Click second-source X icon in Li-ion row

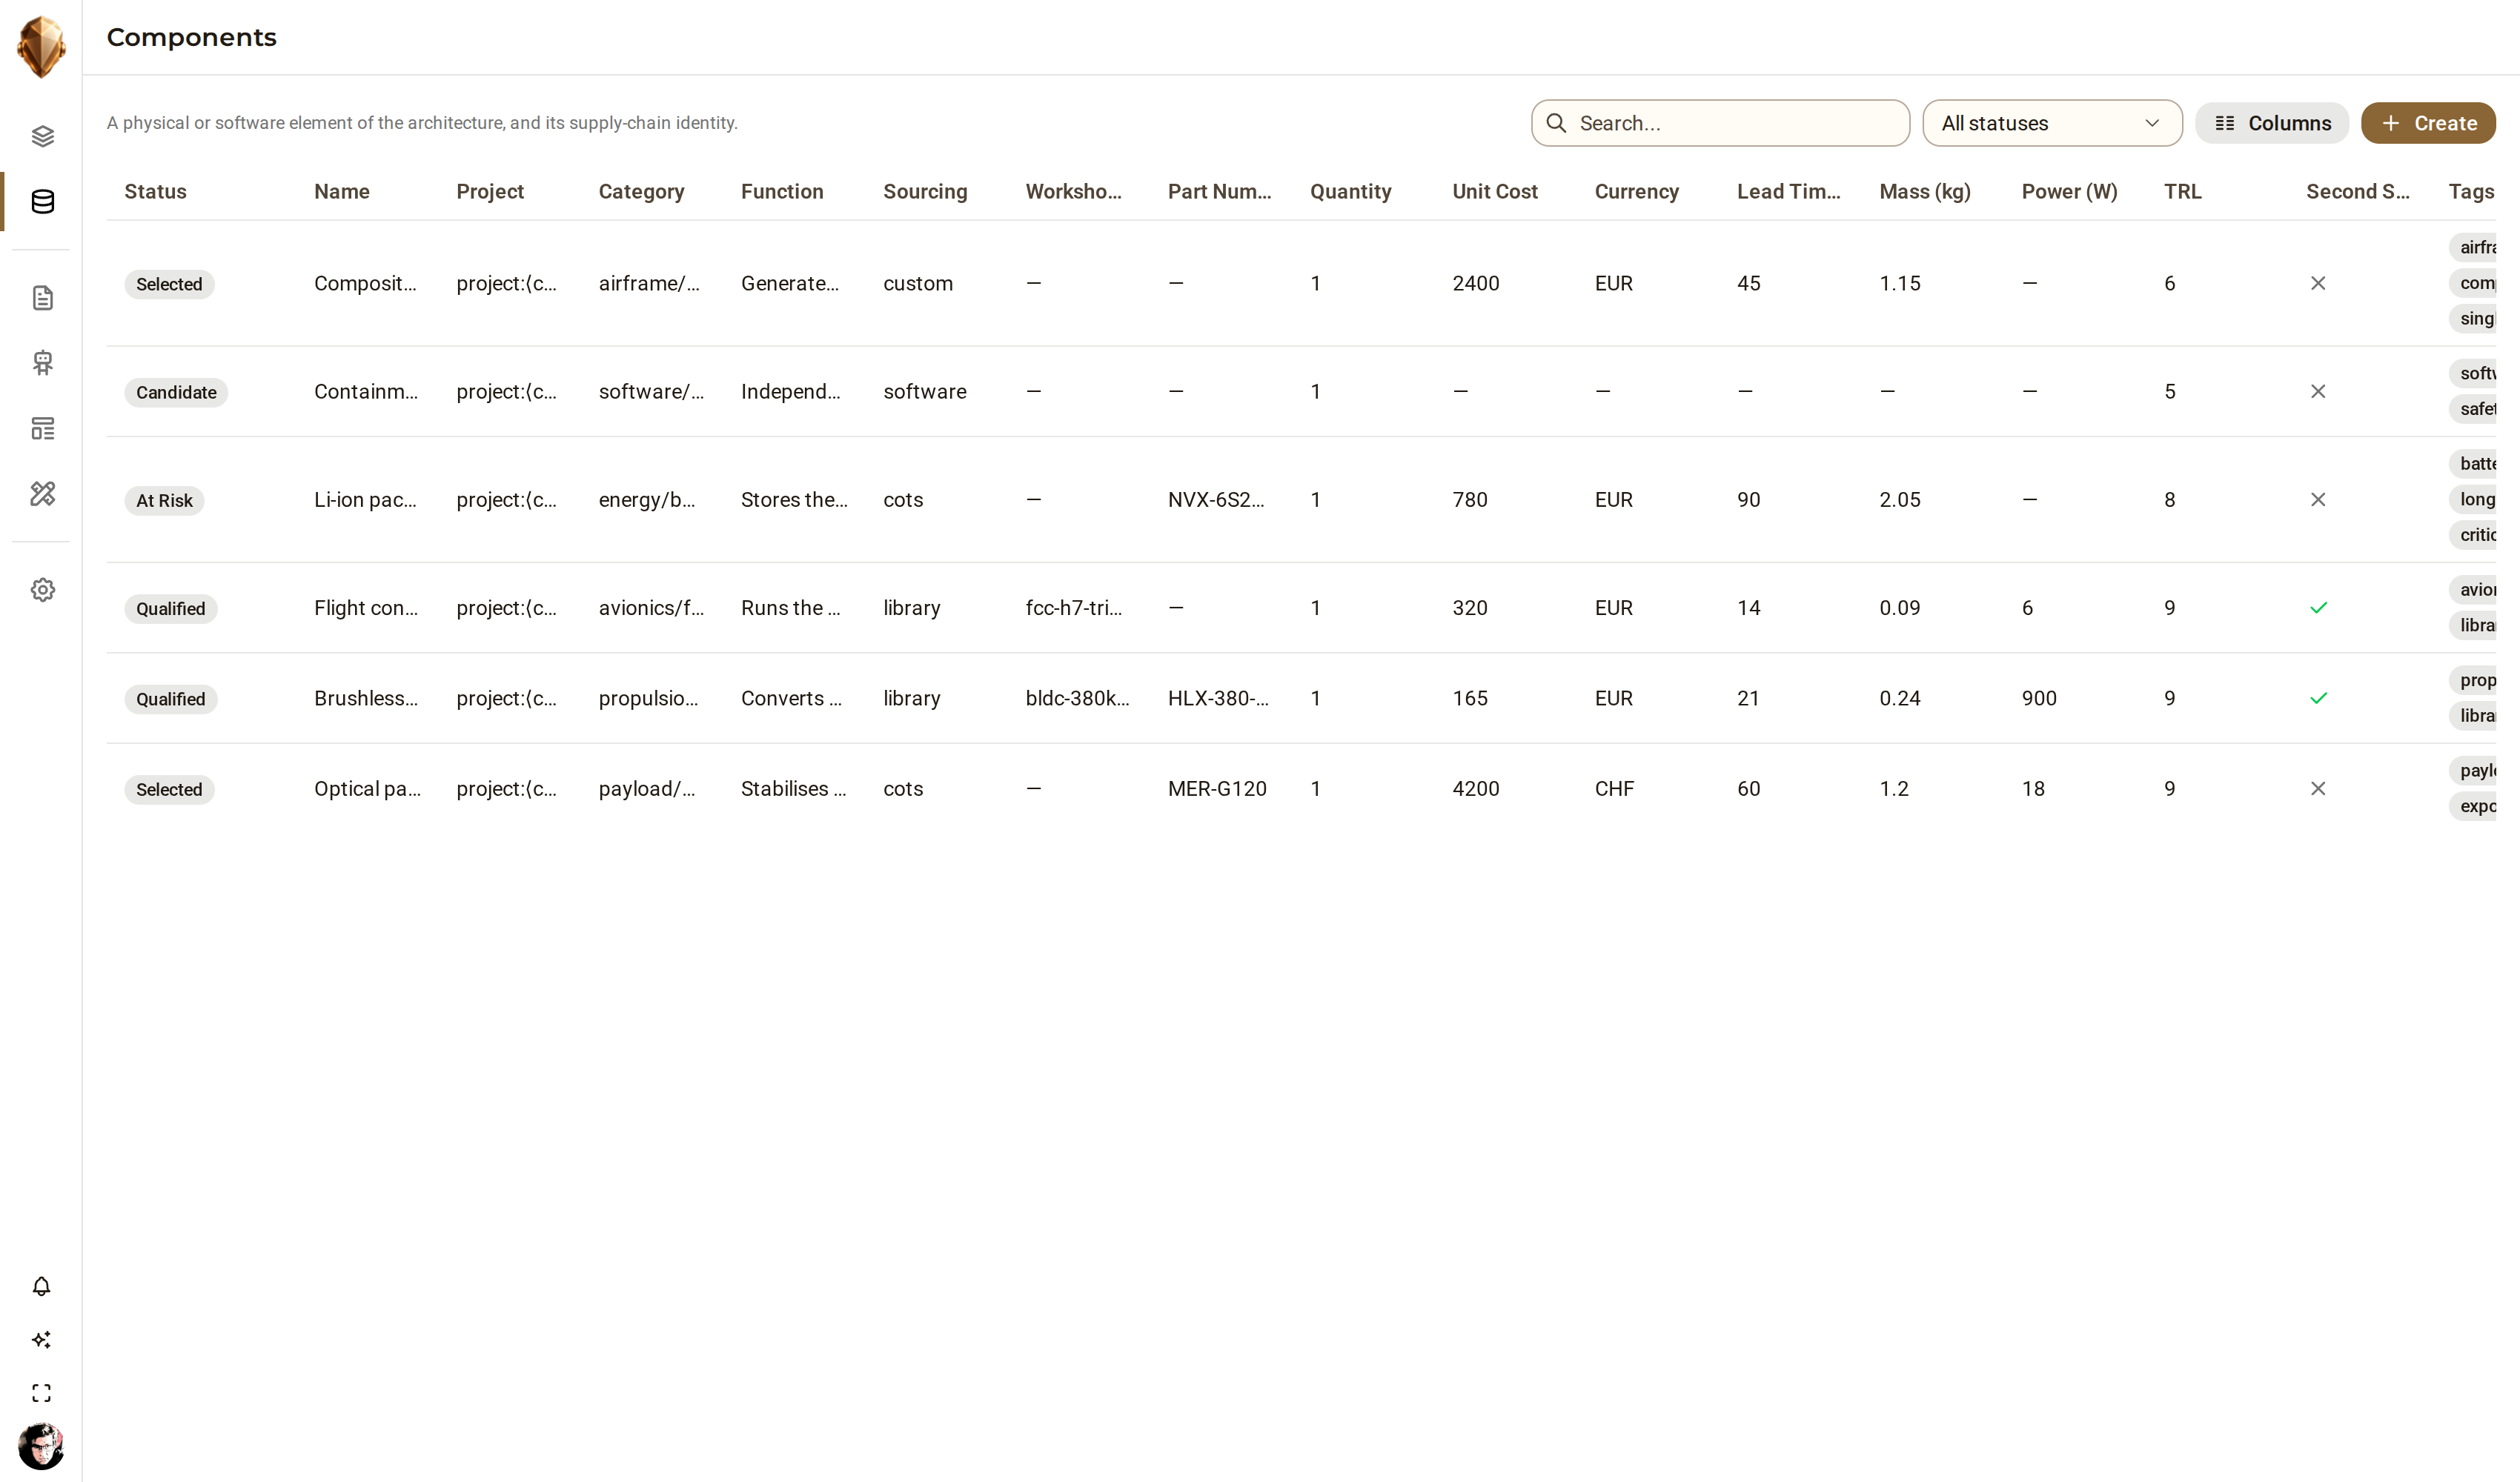[x=2317, y=499]
